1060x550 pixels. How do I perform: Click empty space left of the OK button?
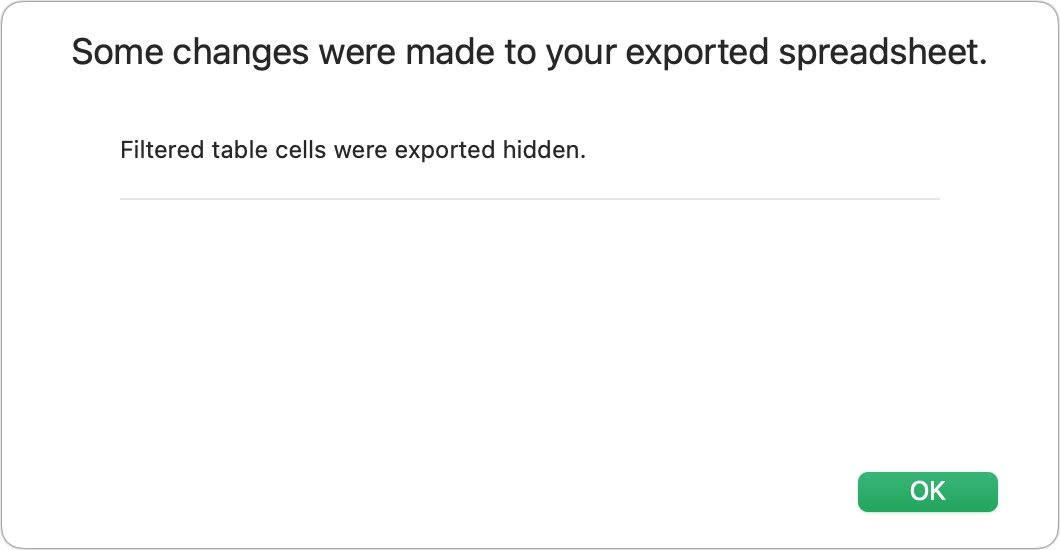[600, 491]
